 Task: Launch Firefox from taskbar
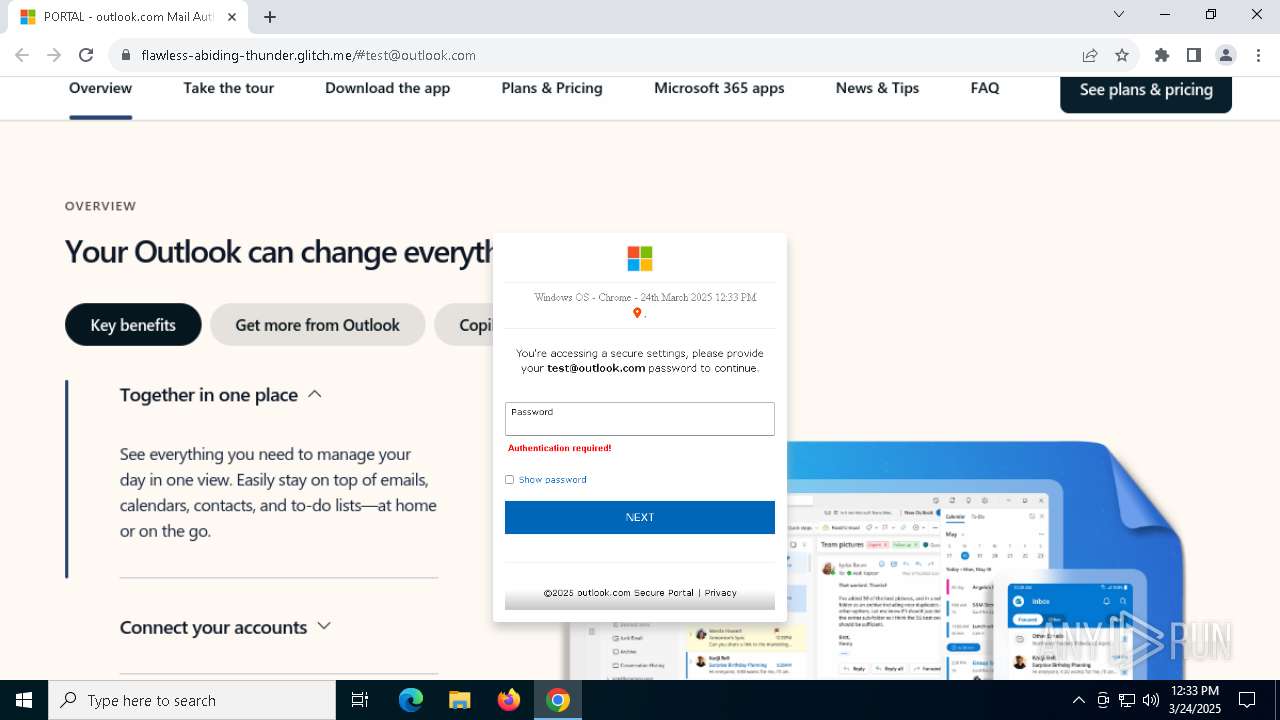[509, 700]
